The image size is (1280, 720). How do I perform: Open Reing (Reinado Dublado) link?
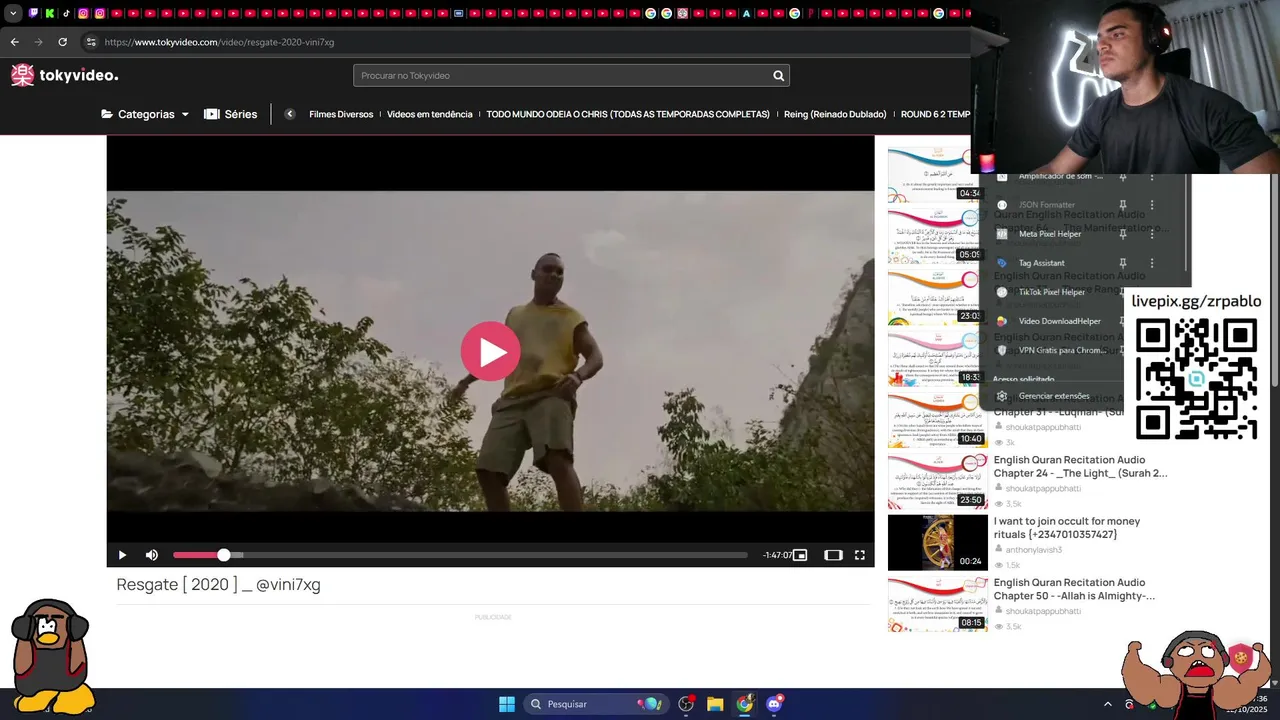[835, 114]
